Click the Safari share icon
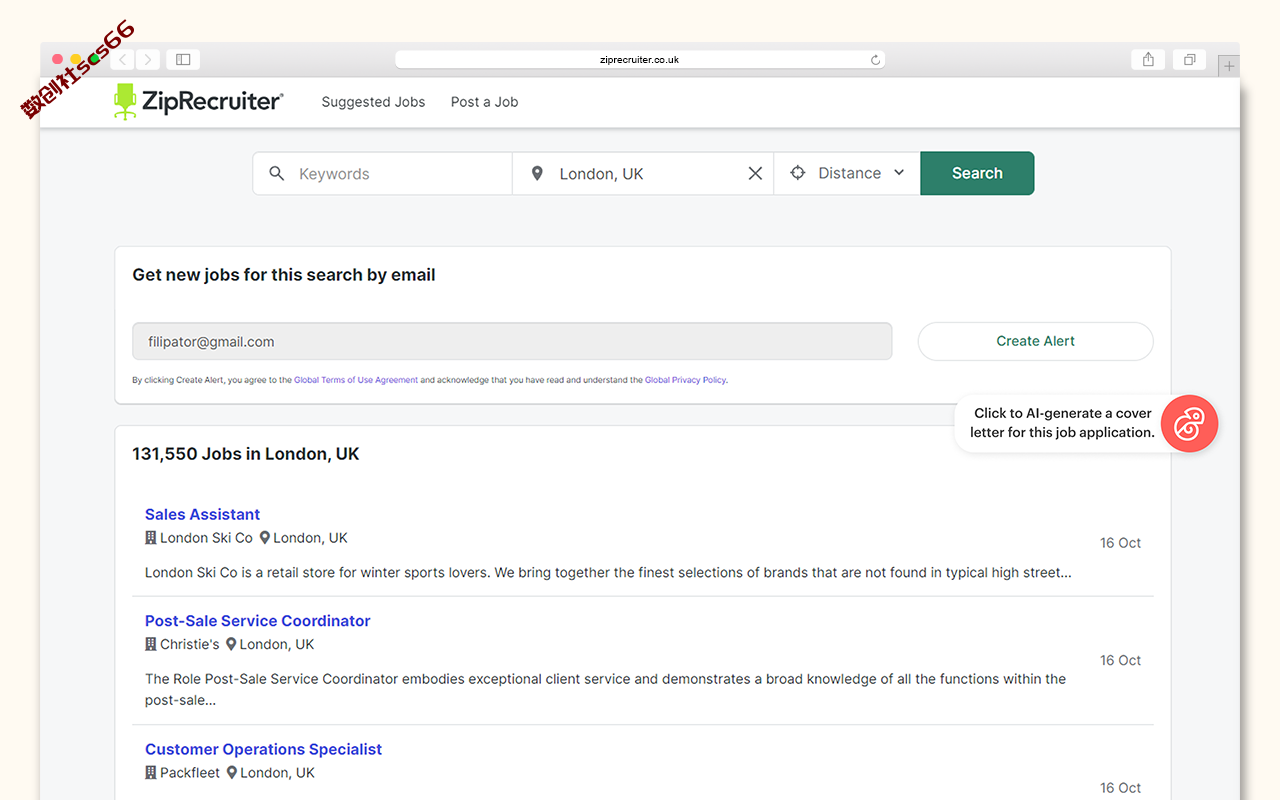 (1148, 60)
